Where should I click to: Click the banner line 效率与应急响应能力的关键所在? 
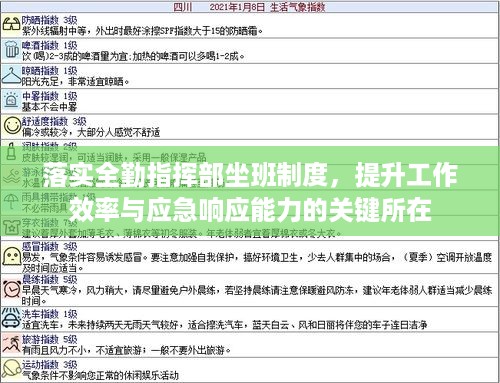click(250, 211)
